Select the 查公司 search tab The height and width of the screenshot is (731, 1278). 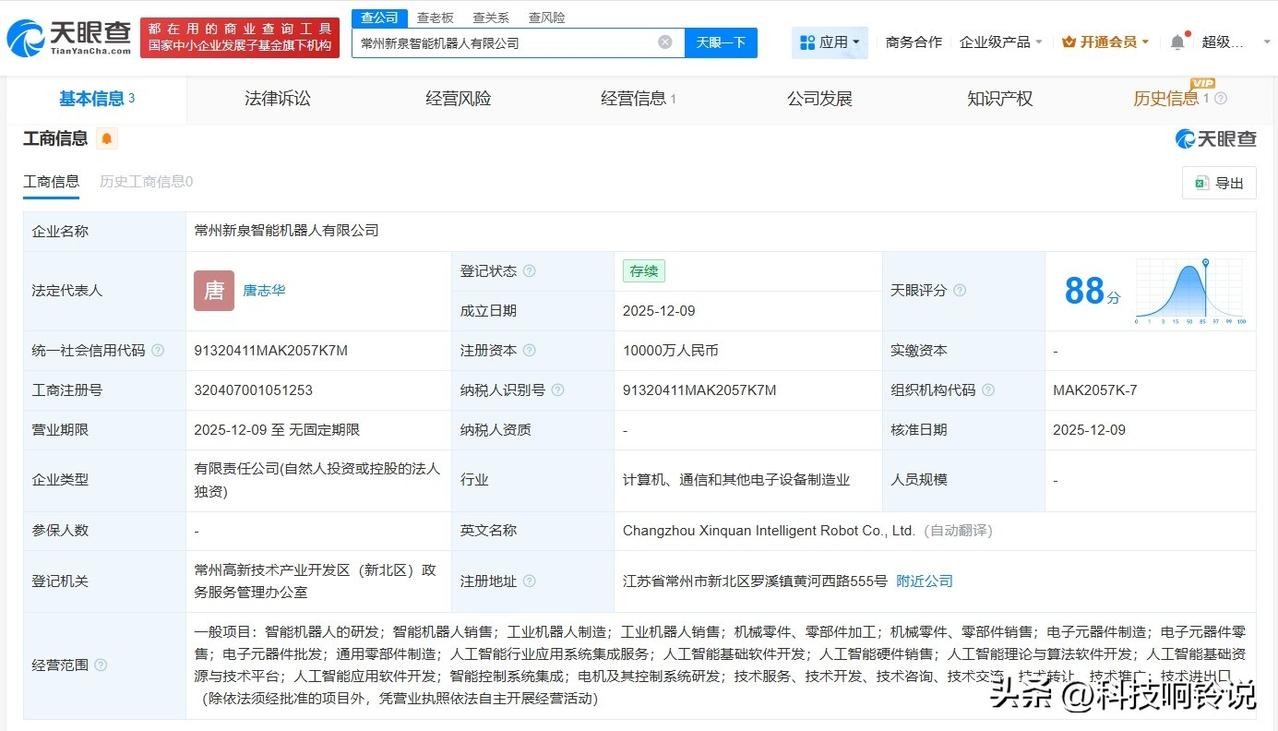[x=379, y=18]
